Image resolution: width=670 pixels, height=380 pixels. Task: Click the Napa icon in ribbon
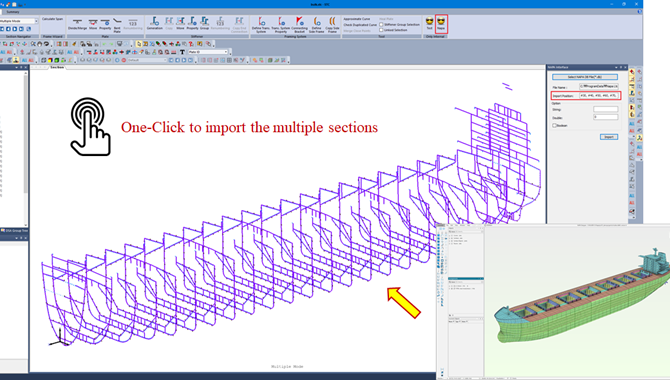coord(441,23)
